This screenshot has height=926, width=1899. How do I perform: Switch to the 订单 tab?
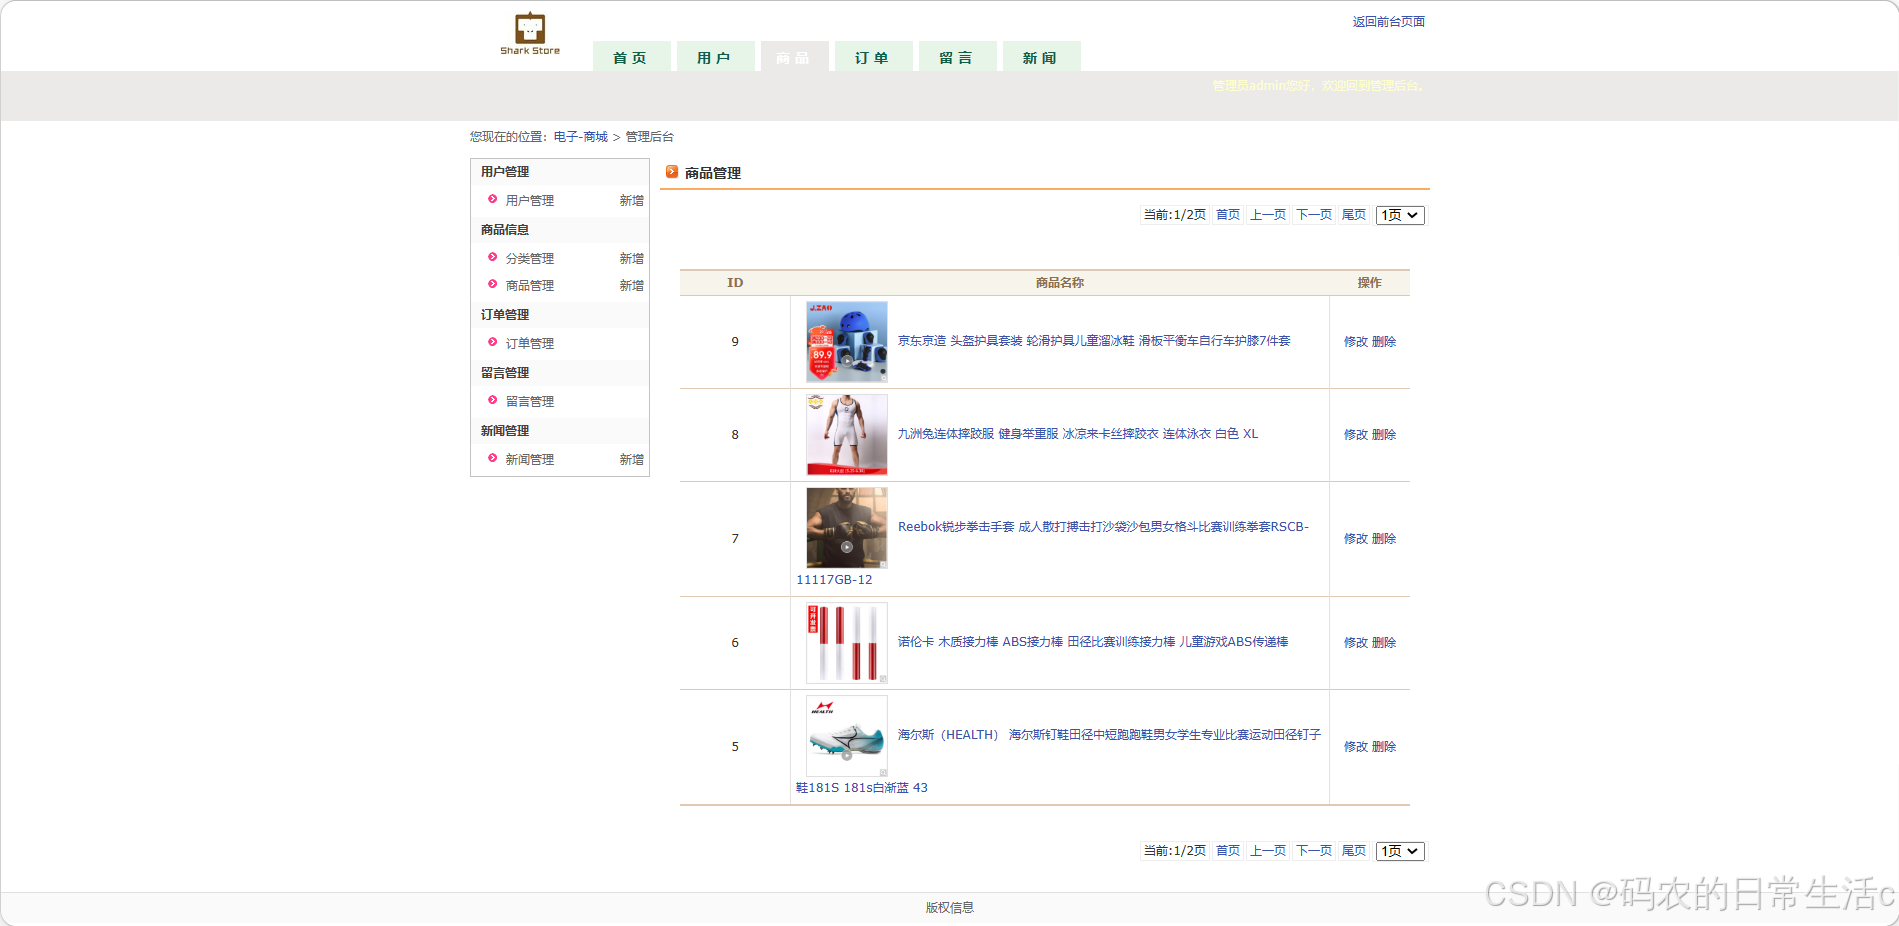point(872,56)
